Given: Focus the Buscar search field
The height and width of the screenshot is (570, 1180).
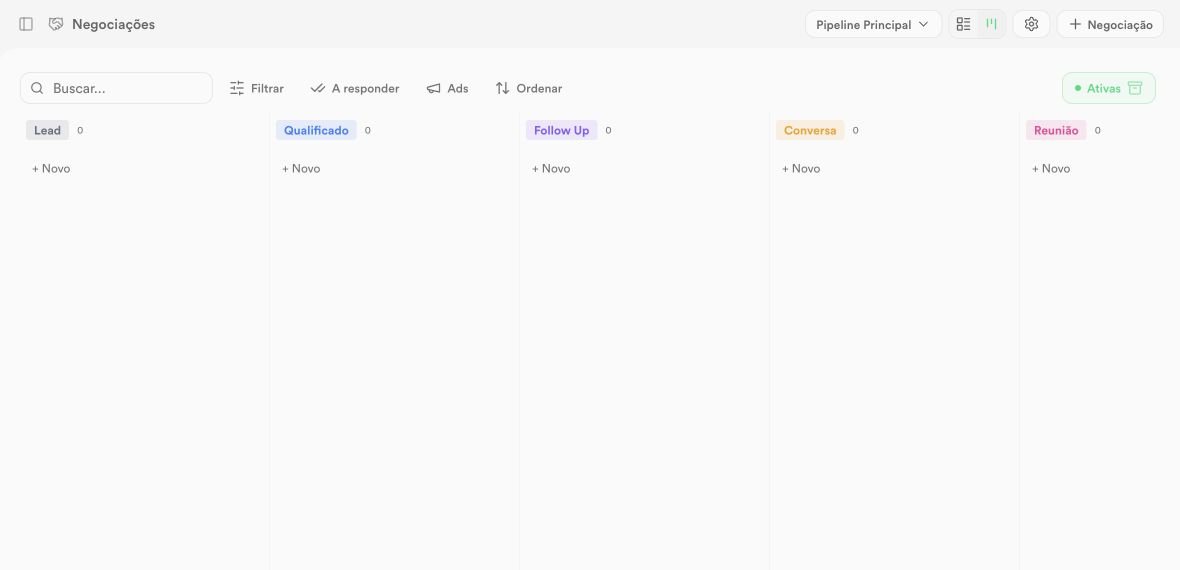Looking at the screenshot, I should click(x=116, y=88).
